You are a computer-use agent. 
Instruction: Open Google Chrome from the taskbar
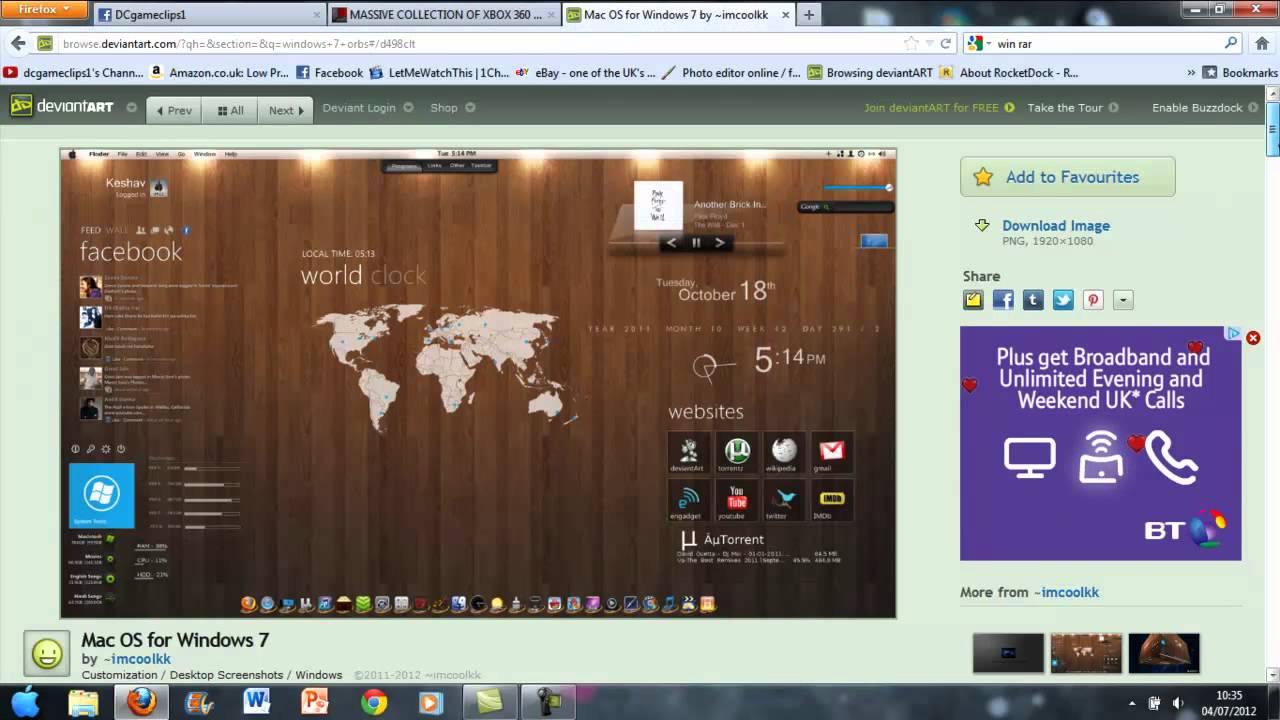(374, 703)
